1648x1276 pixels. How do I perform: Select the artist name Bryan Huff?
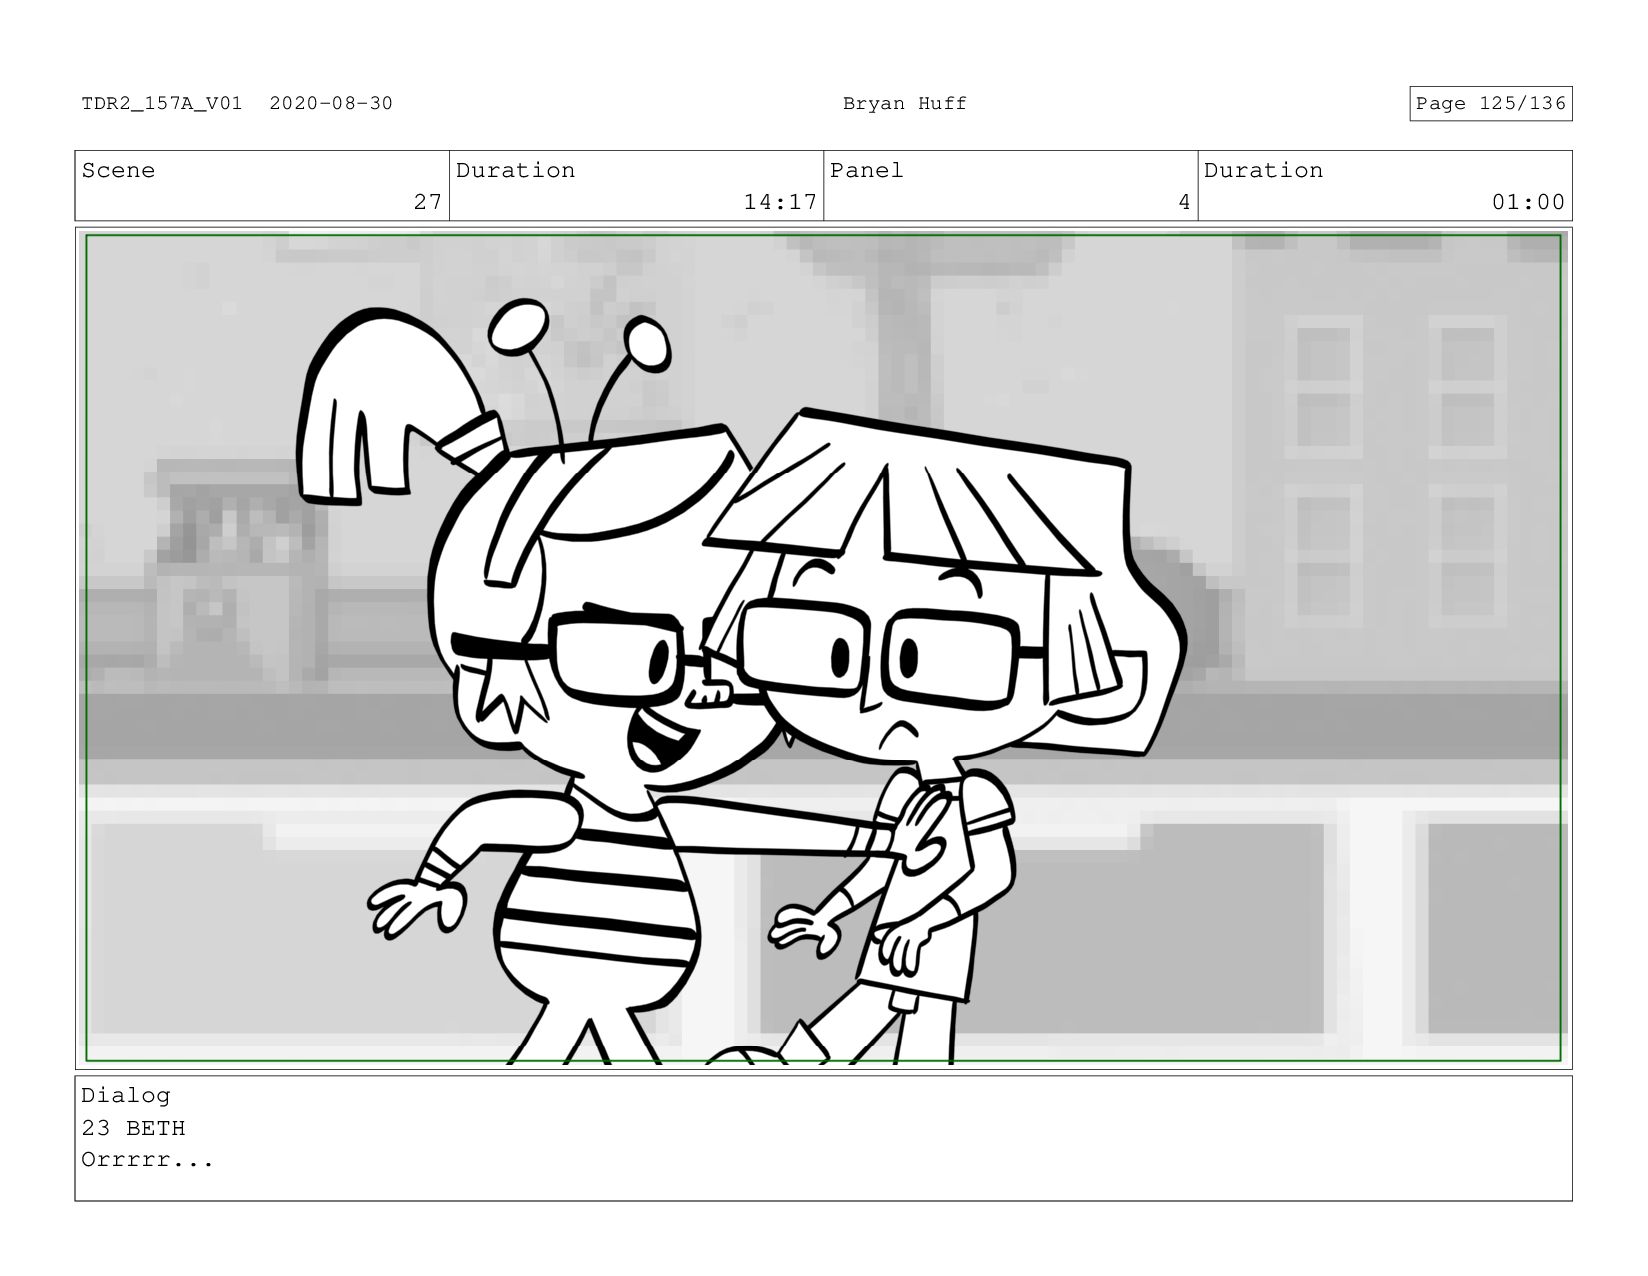click(905, 104)
